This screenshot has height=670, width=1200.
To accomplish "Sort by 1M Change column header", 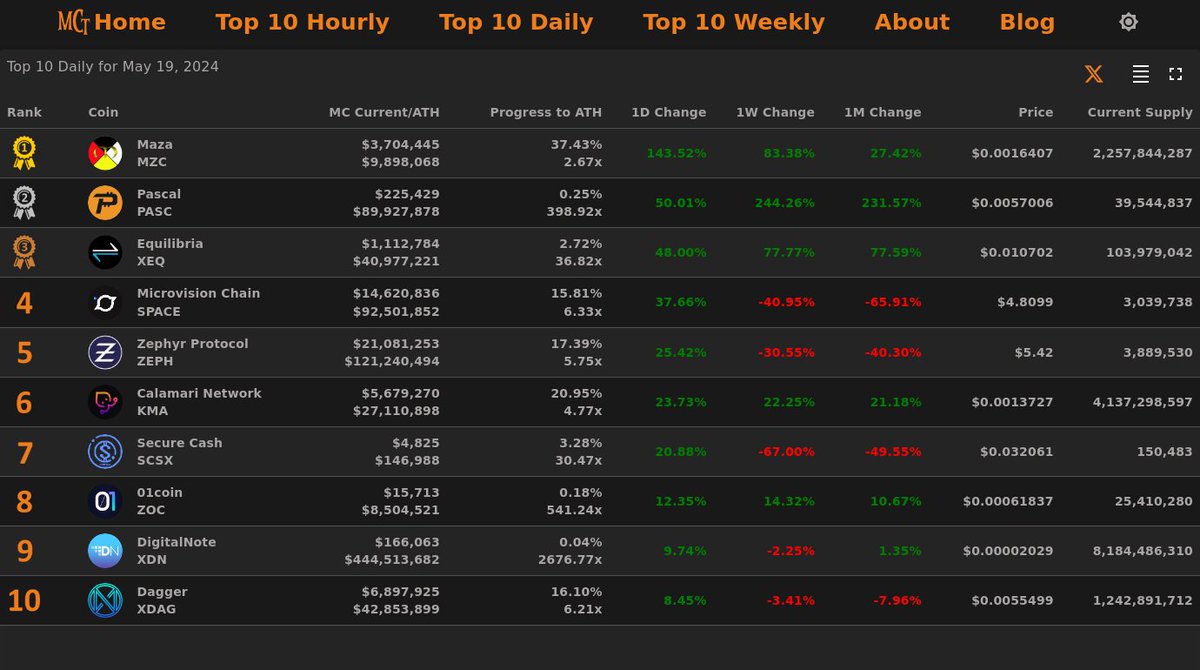I will 883,113.
